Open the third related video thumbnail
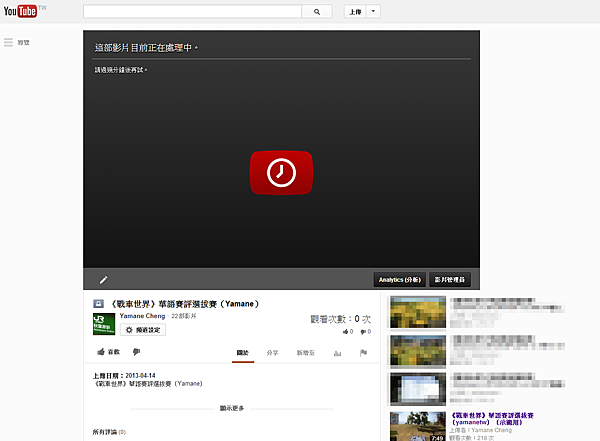 418,389
